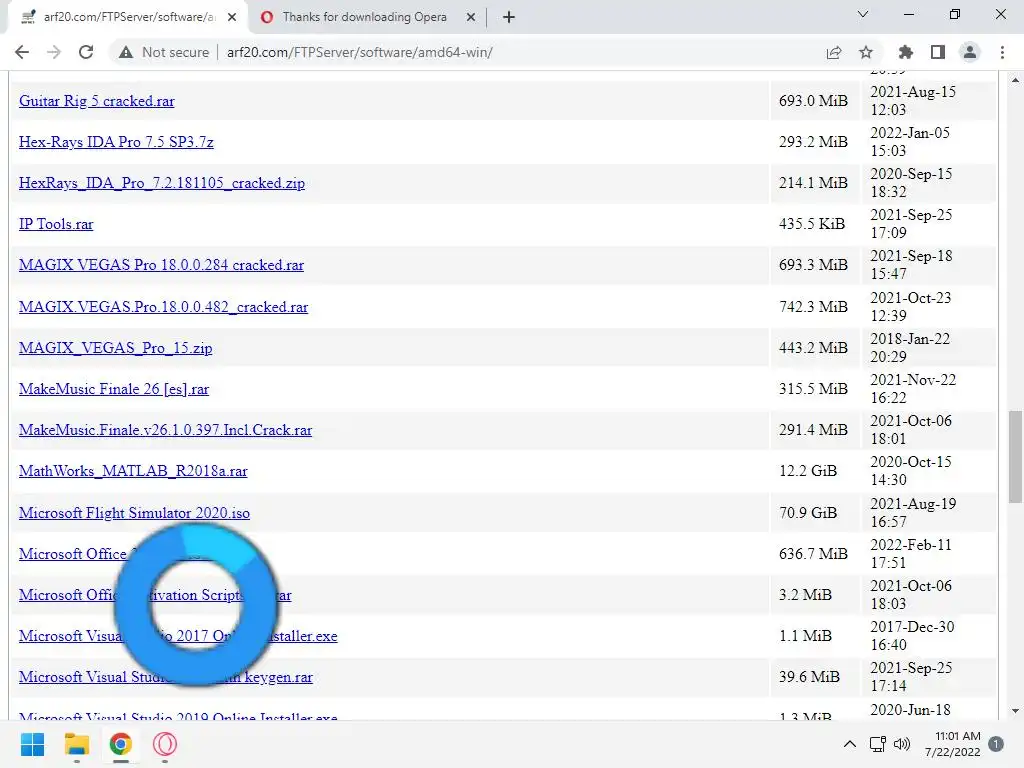Open the Chrome three-dot menu
The width and height of the screenshot is (1024, 768).
(x=1002, y=52)
